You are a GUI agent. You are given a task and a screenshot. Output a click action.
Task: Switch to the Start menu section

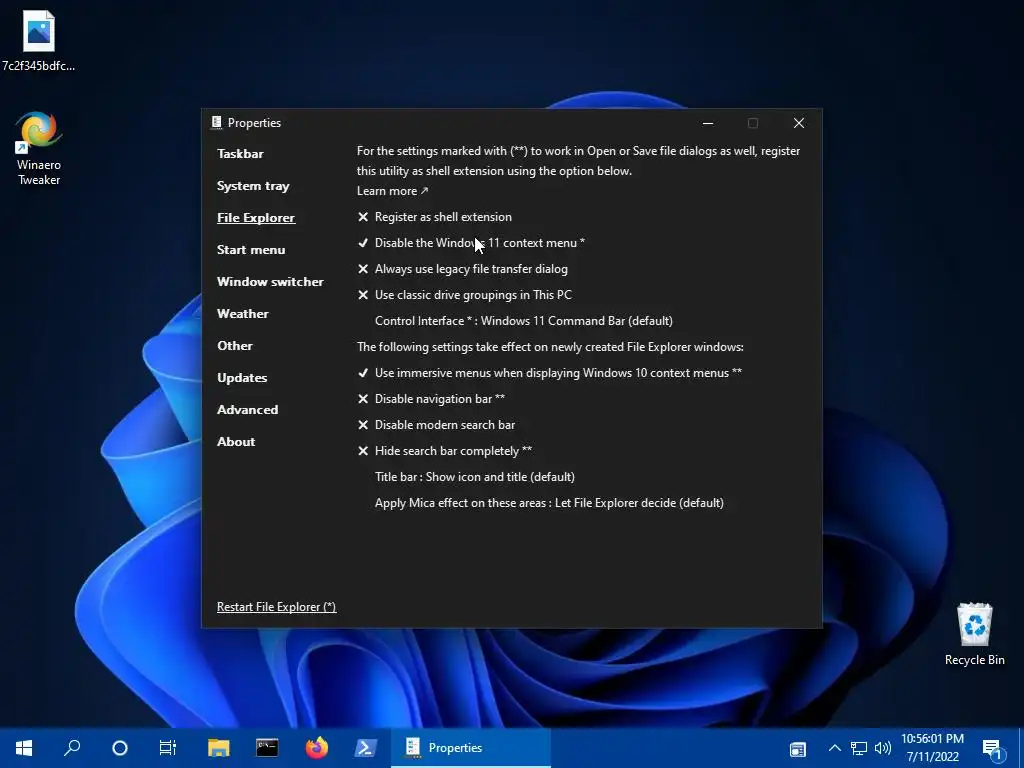click(x=251, y=250)
